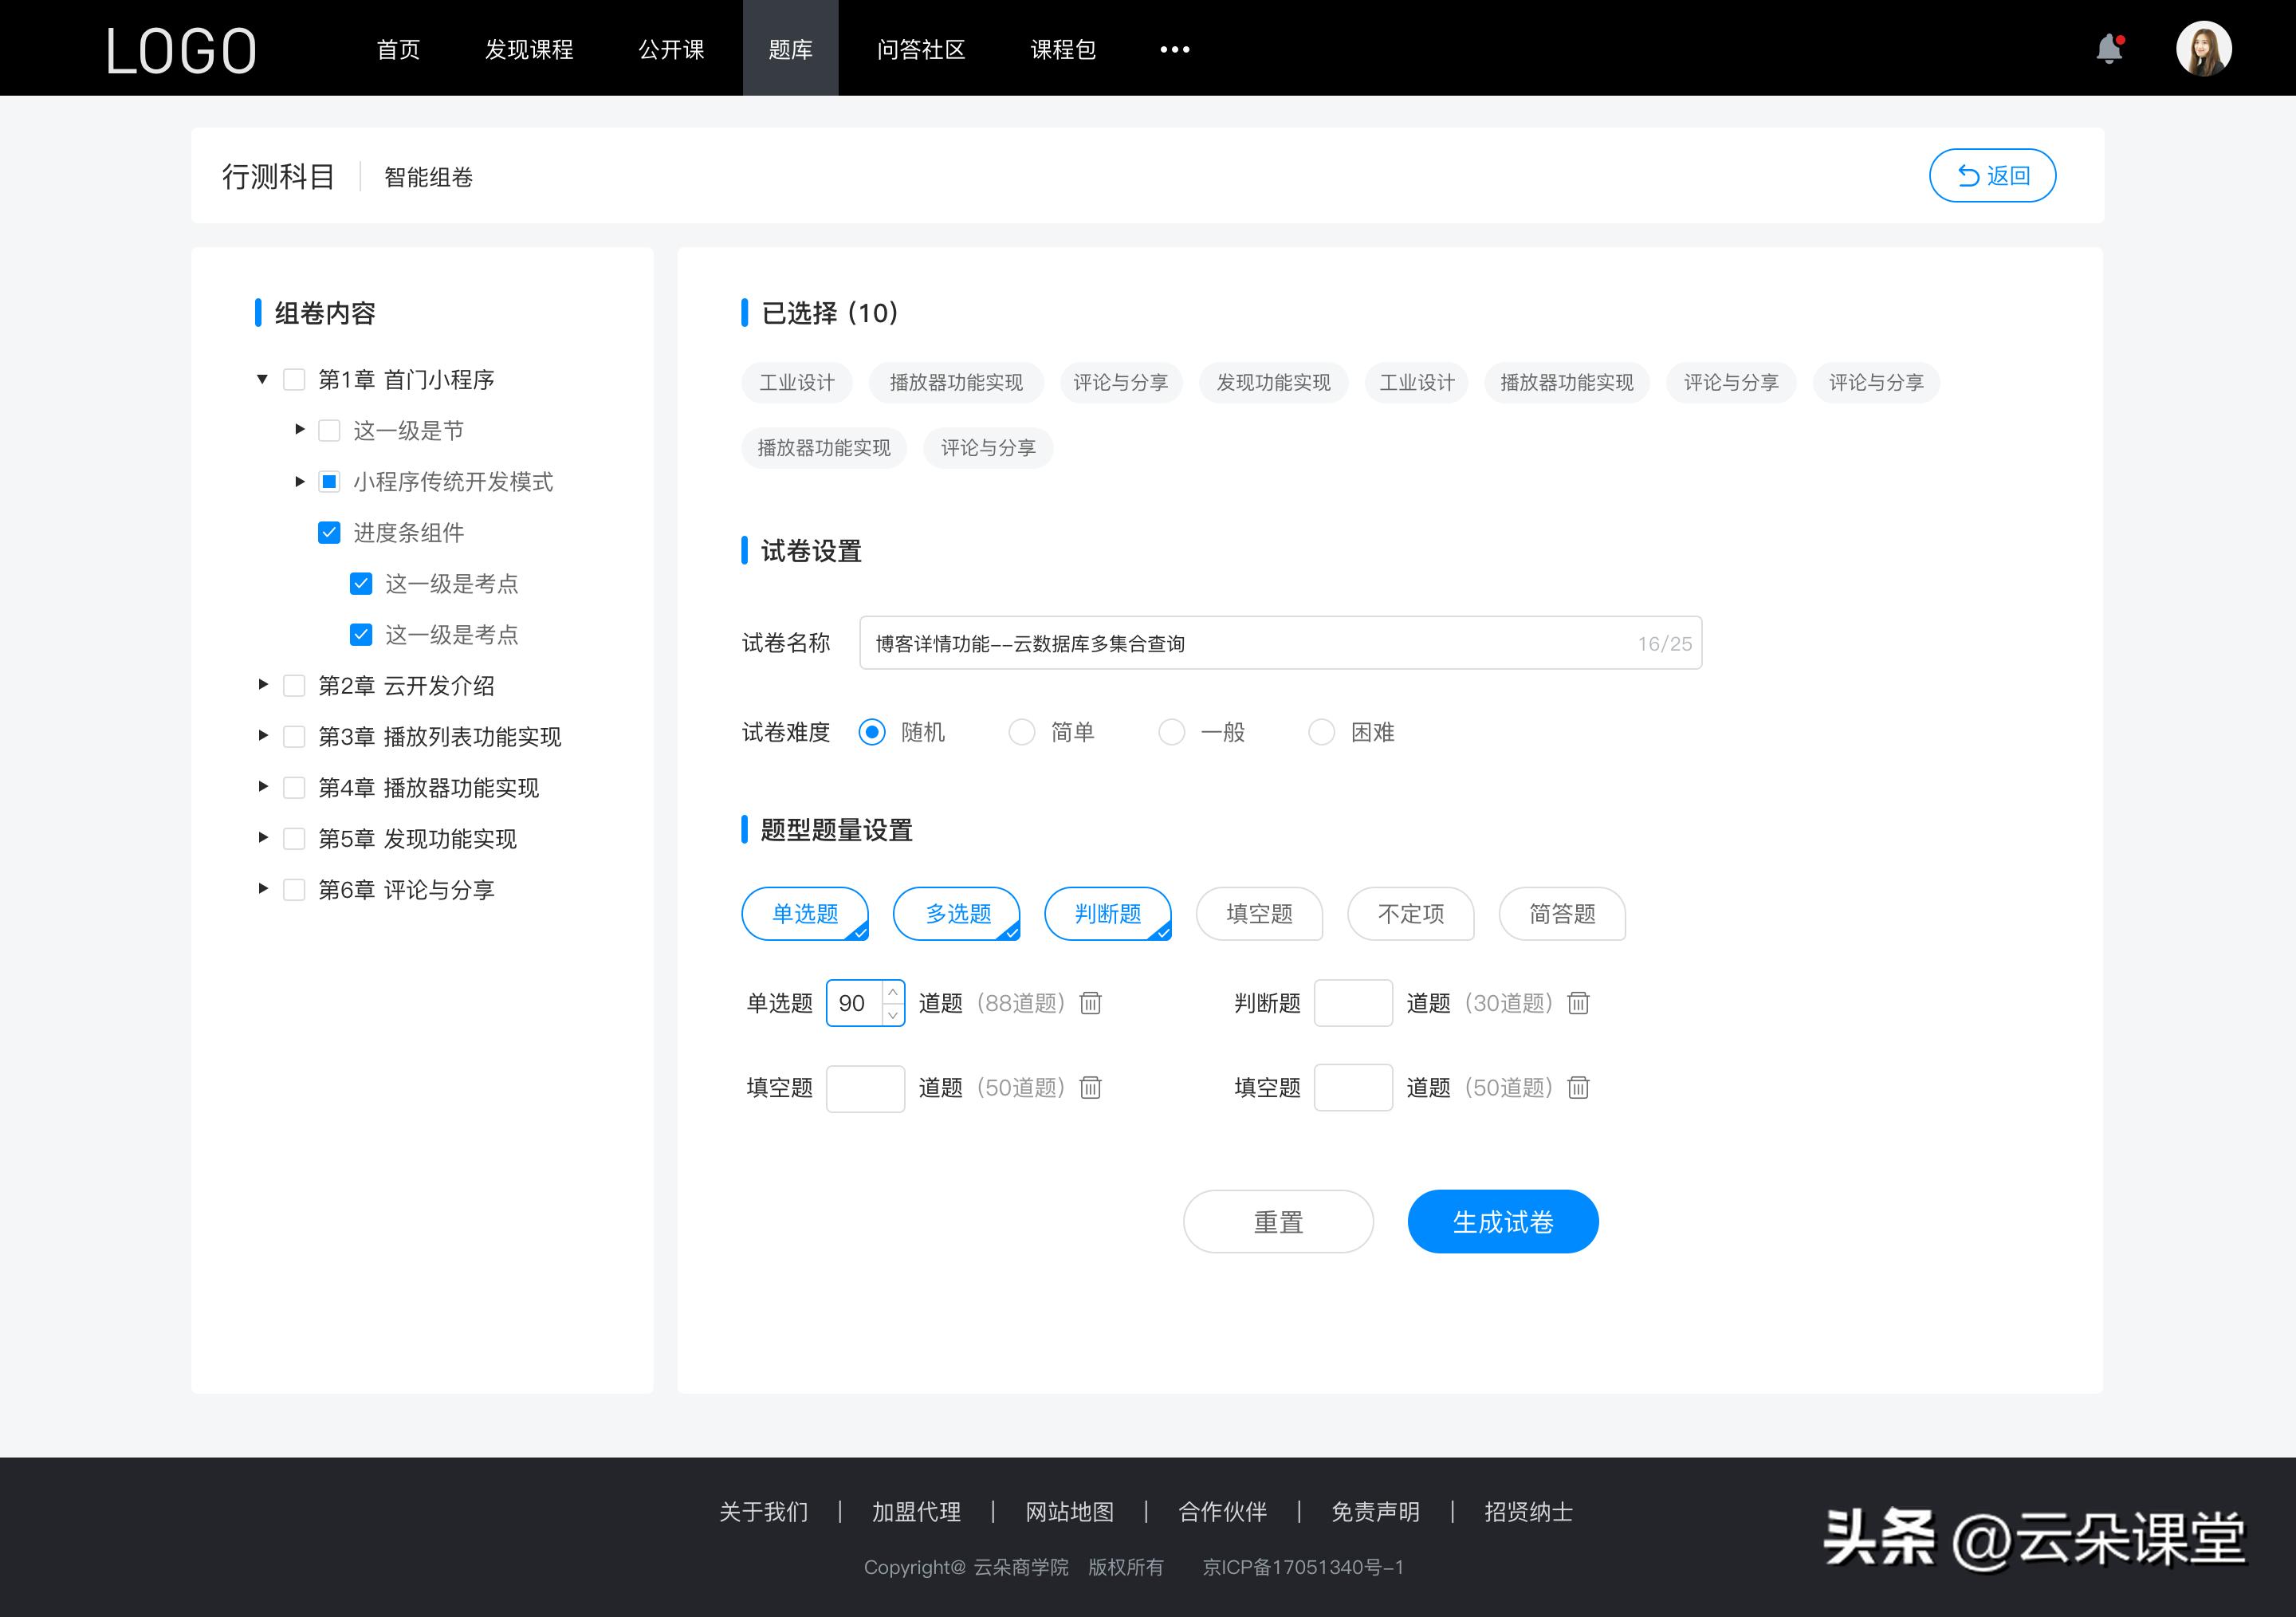Delete the 判断题 row using its trash icon

tap(1578, 1003)
